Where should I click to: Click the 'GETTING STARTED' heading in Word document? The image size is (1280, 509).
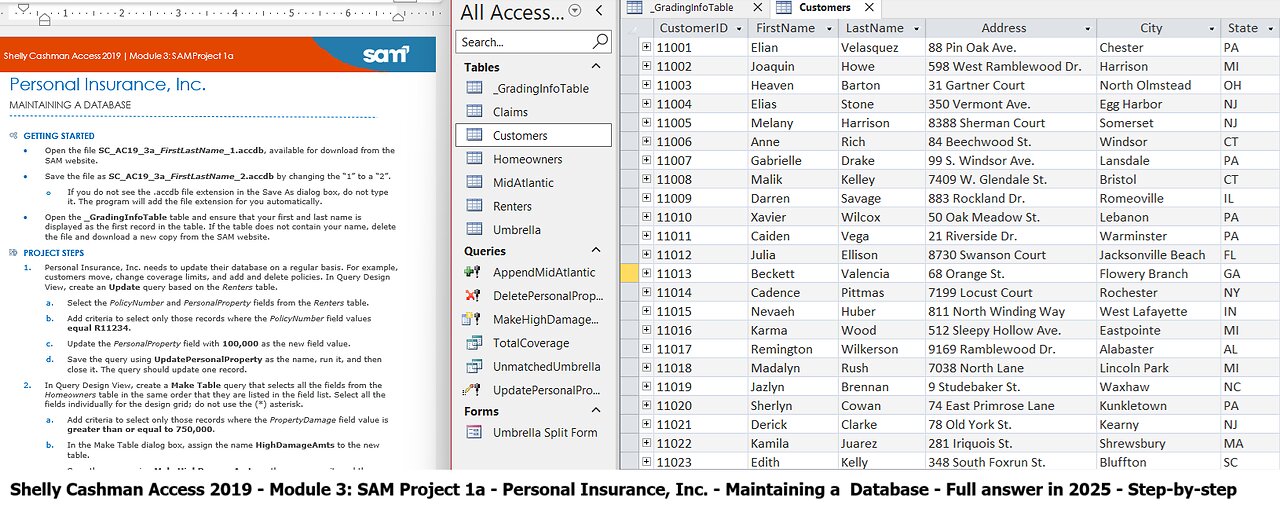click(x=59, y=136)
